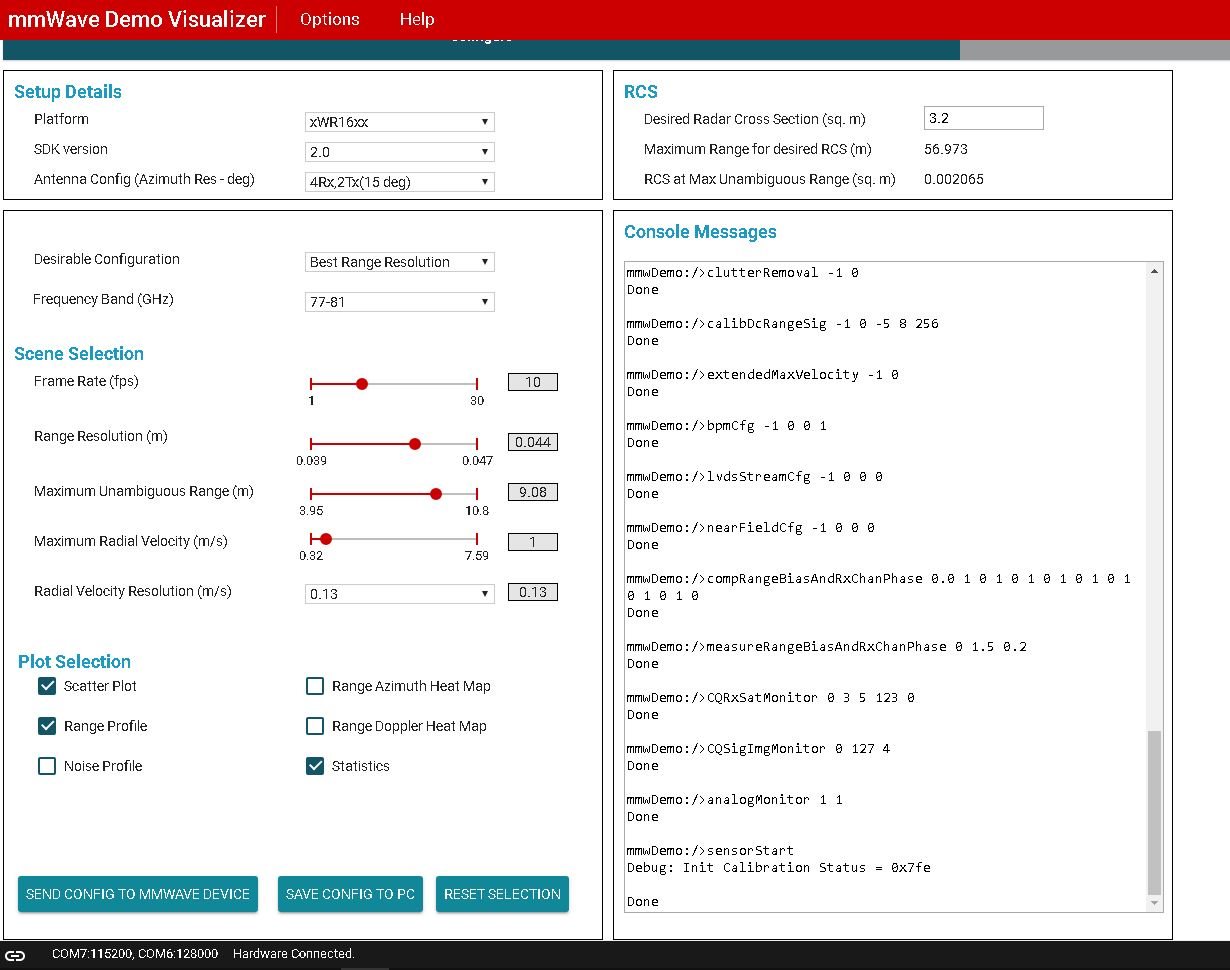
Task: Click the Range Resolution value box 0.044
Action: [533, 442]
